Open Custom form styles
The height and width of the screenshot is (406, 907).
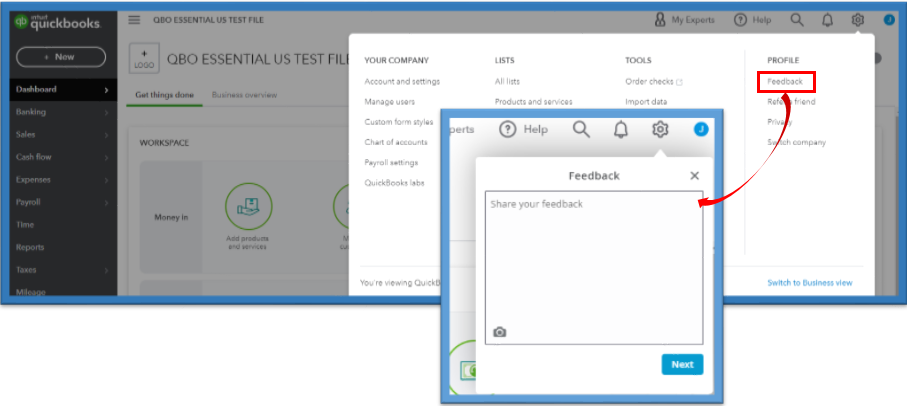399,122
